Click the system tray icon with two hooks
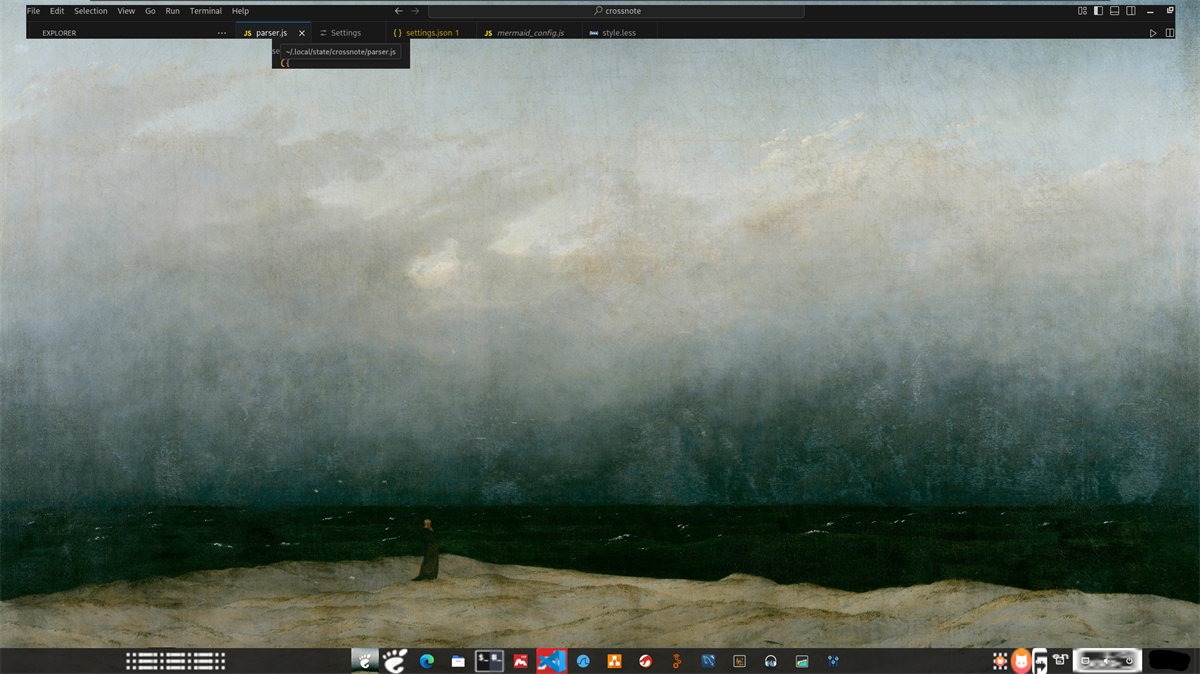The width and height of the screenshot is (1200, 674). click(1060, 661)
